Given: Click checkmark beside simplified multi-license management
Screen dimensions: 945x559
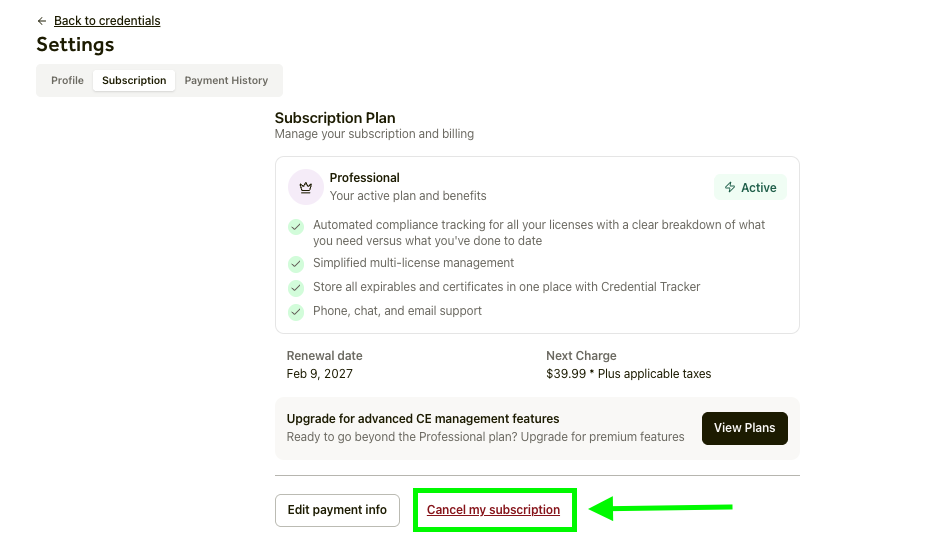Looking at the screenshot, I should 296,264.
